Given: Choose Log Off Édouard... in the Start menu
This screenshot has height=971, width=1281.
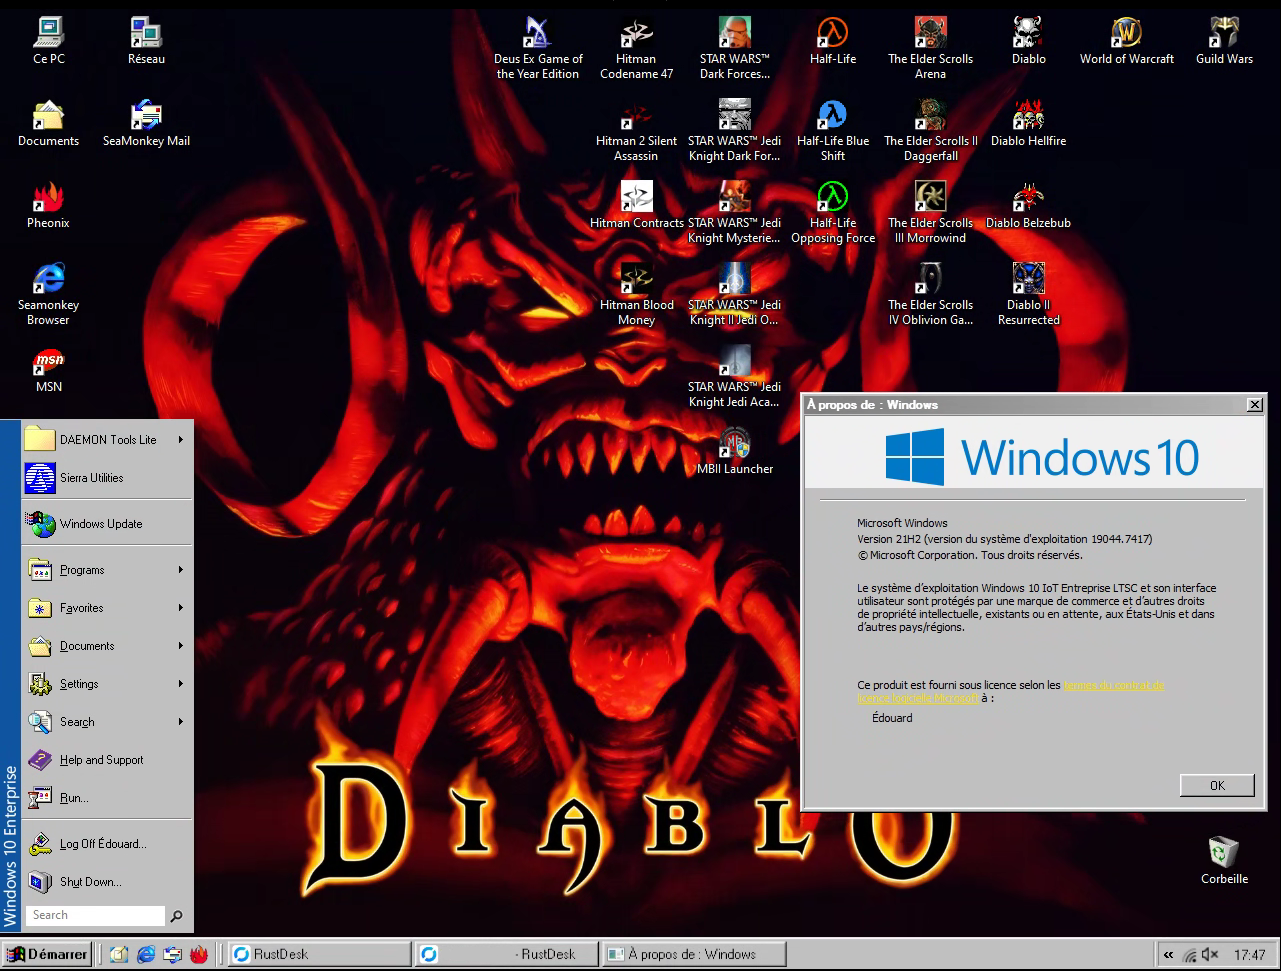Looking at the screenshot, I should pos(107,844).
